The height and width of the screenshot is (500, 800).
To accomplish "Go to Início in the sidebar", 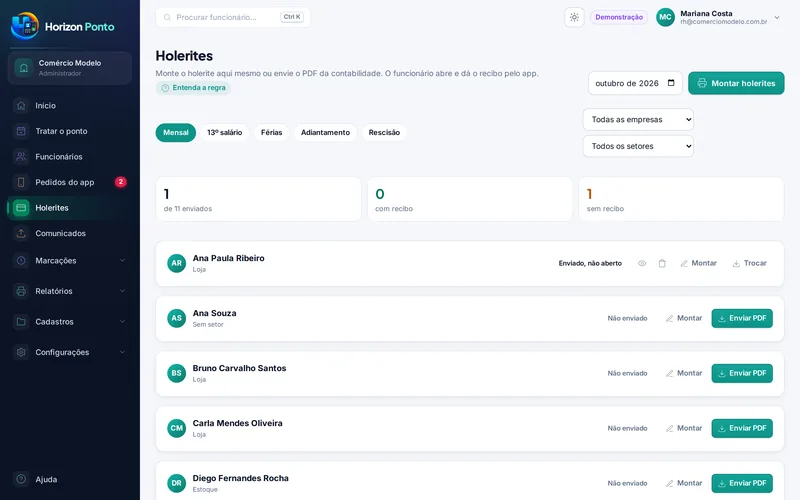I will coord(70,106).
